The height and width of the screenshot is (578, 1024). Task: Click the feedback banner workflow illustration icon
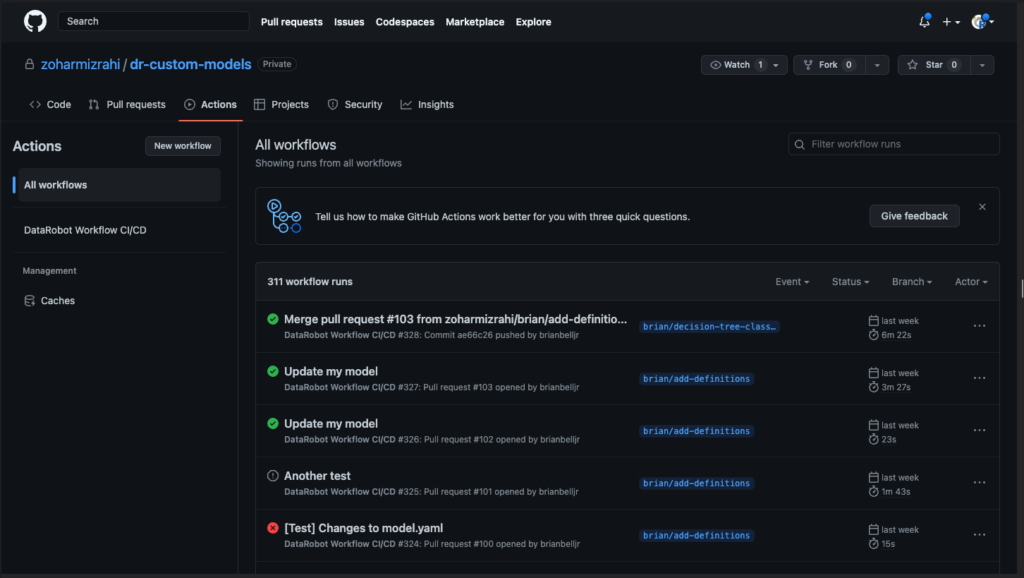tap(284, 216)
